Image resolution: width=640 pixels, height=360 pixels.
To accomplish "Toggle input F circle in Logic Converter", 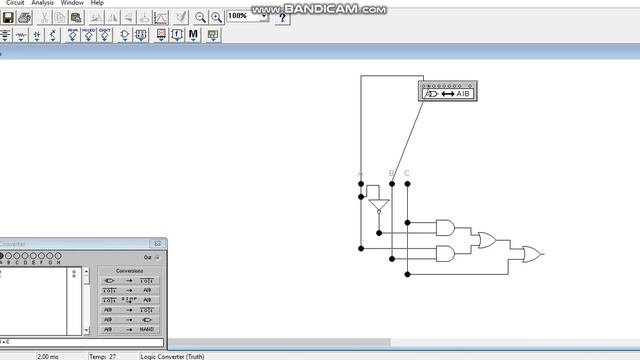I will click(x=41, y=256).
